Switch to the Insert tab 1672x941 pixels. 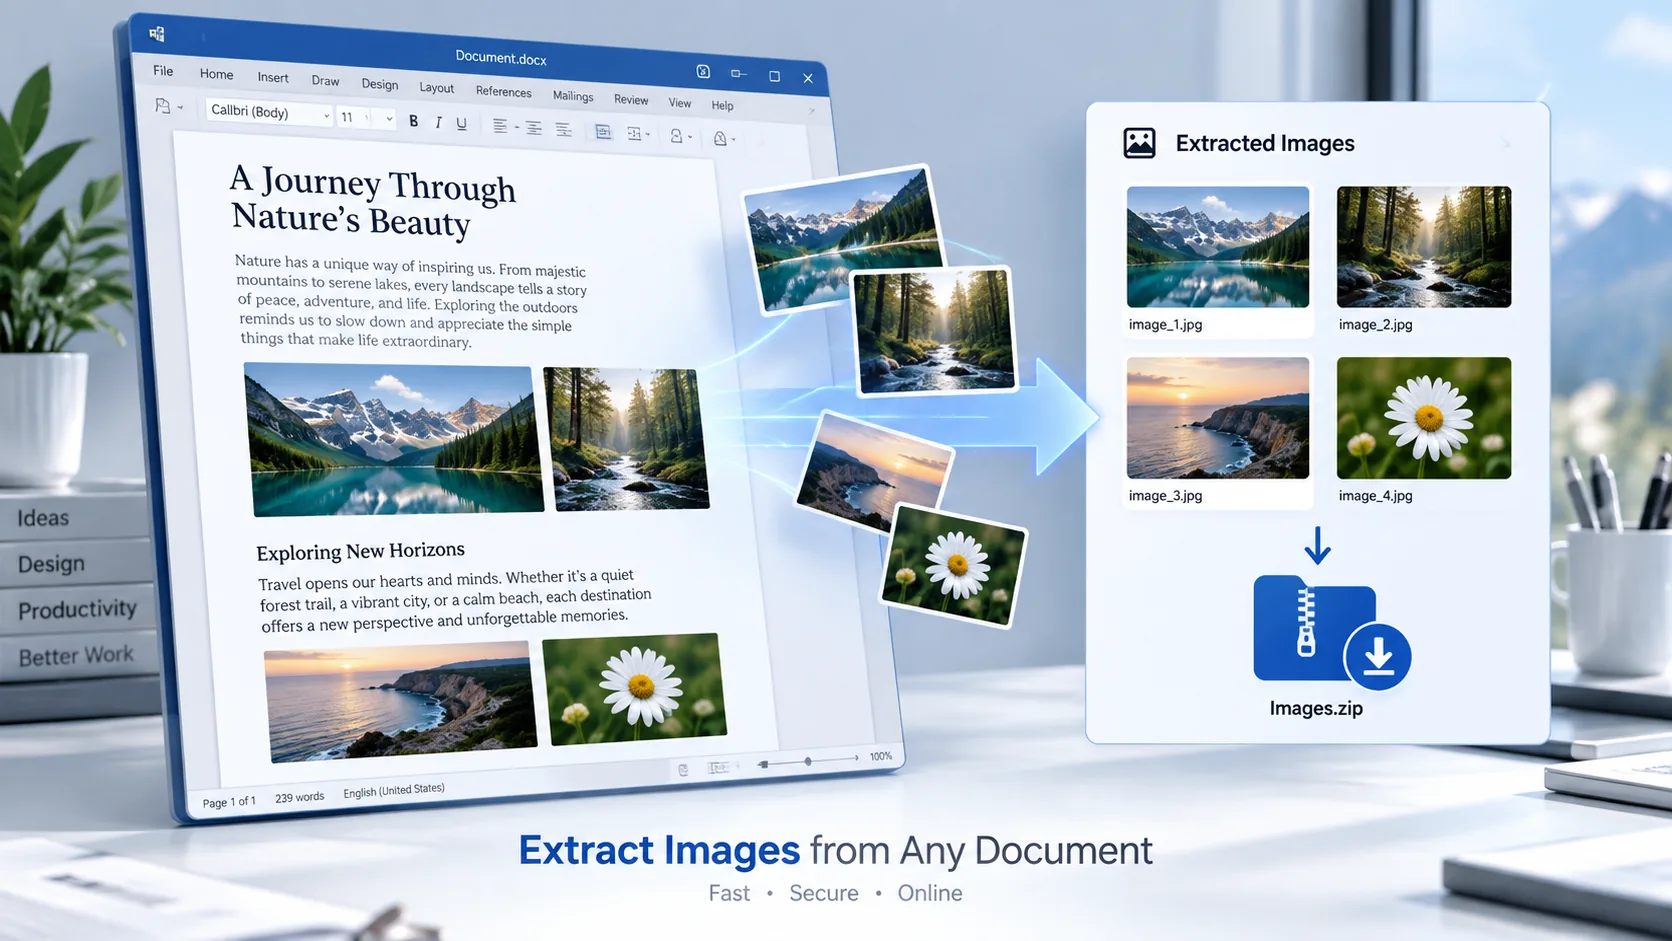pos(273,77)
